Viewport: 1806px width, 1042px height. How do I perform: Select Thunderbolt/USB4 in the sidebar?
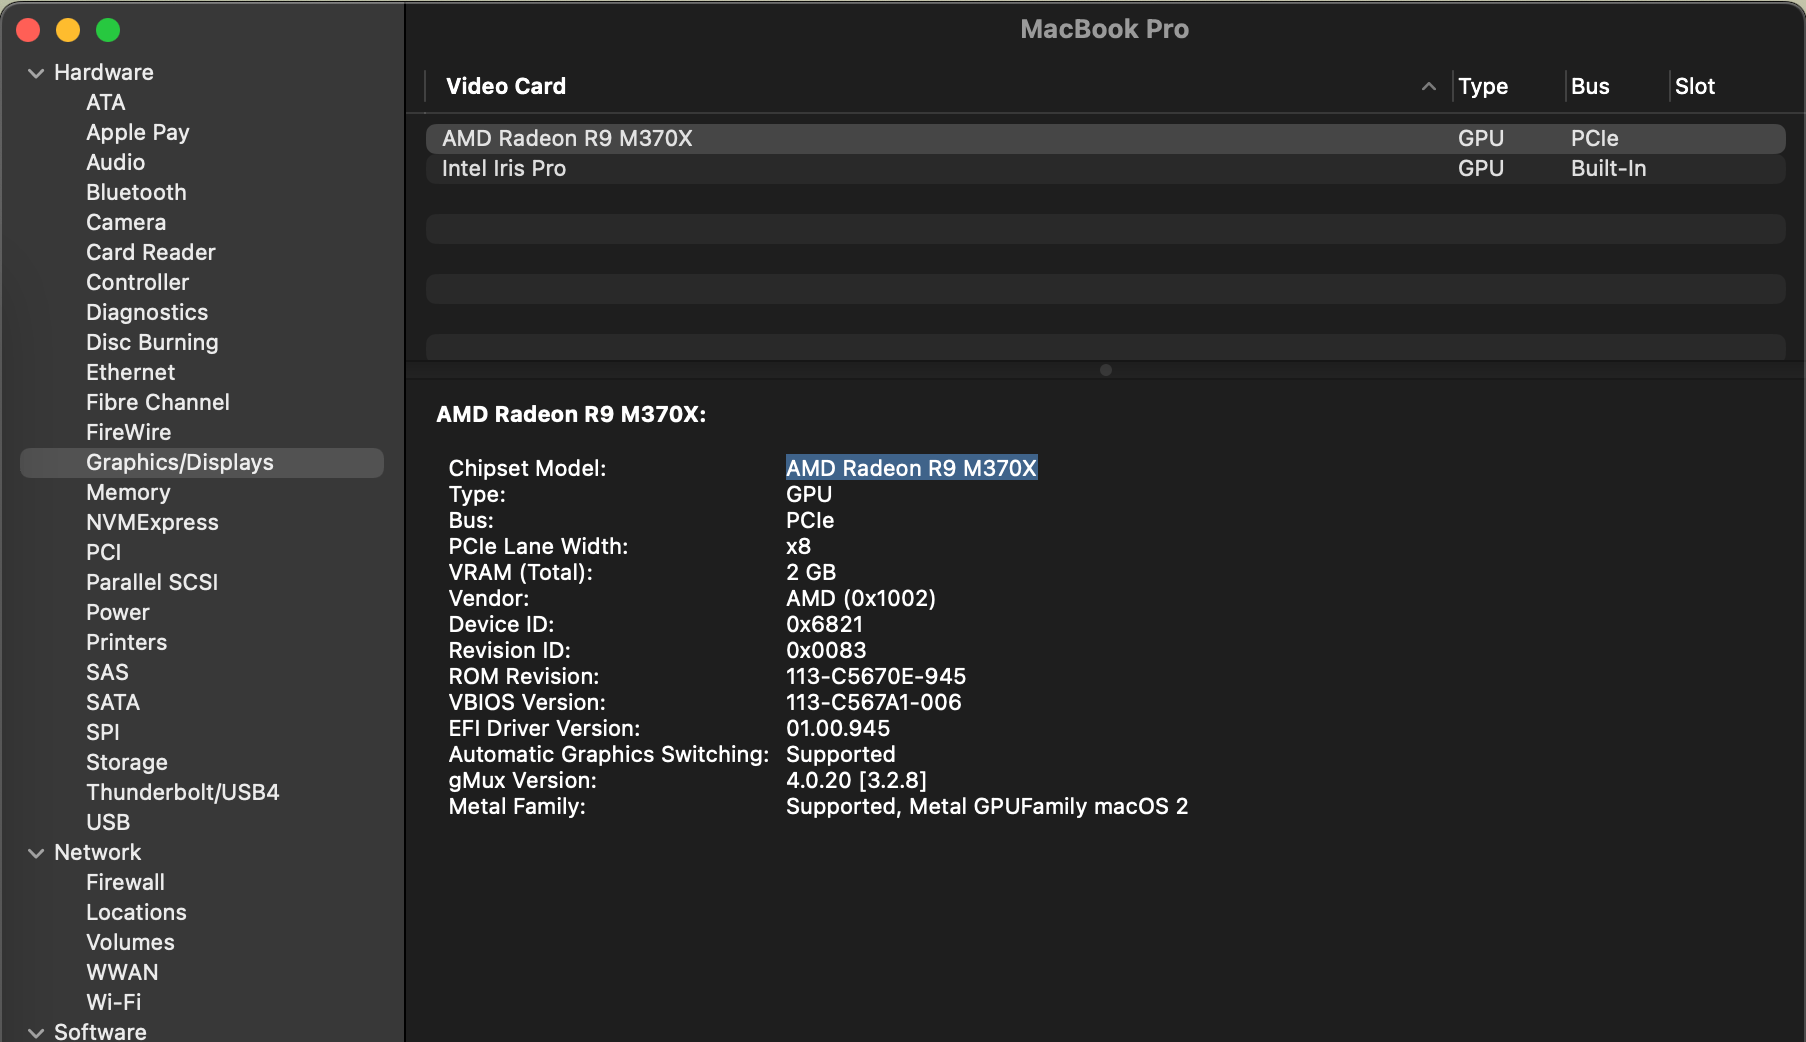point(183,792)
